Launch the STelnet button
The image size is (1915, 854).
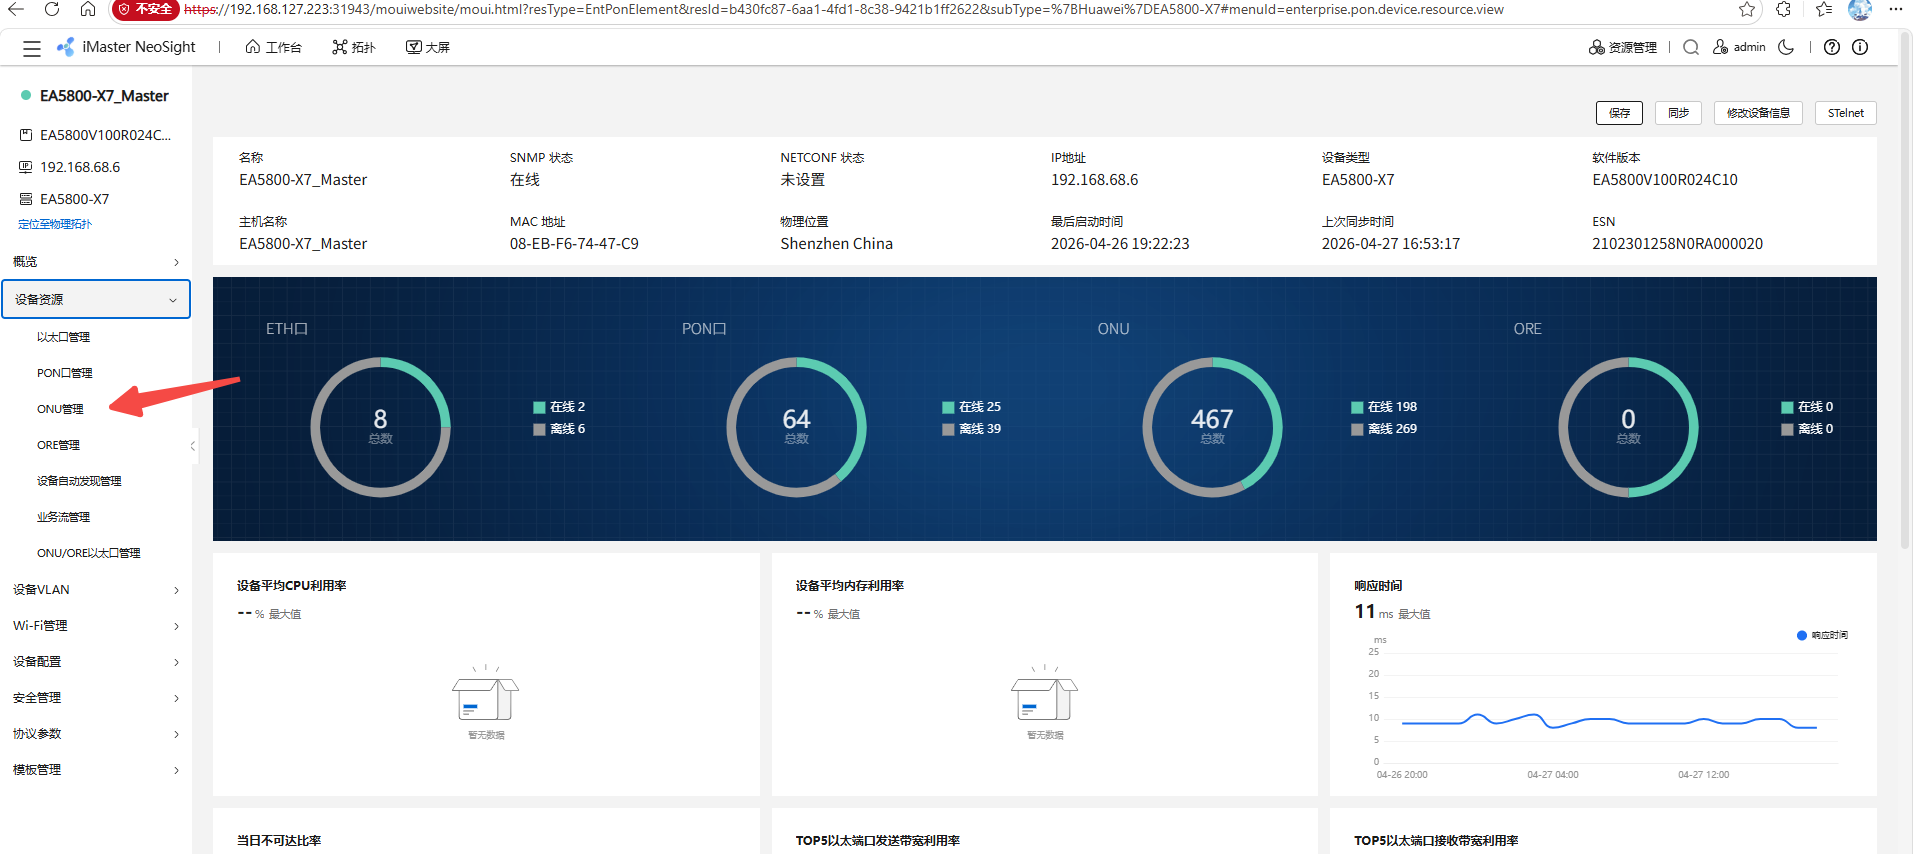[x=1846, y=113]
